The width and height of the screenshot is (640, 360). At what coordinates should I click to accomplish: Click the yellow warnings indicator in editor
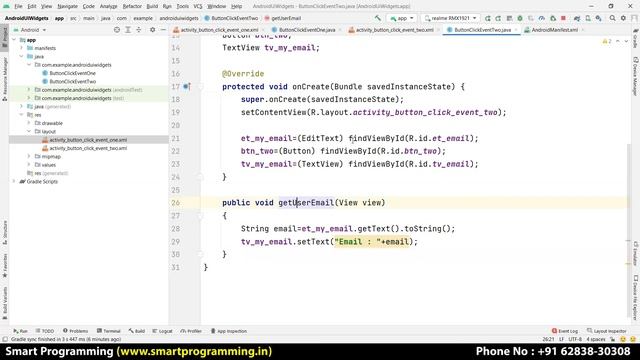607,41
